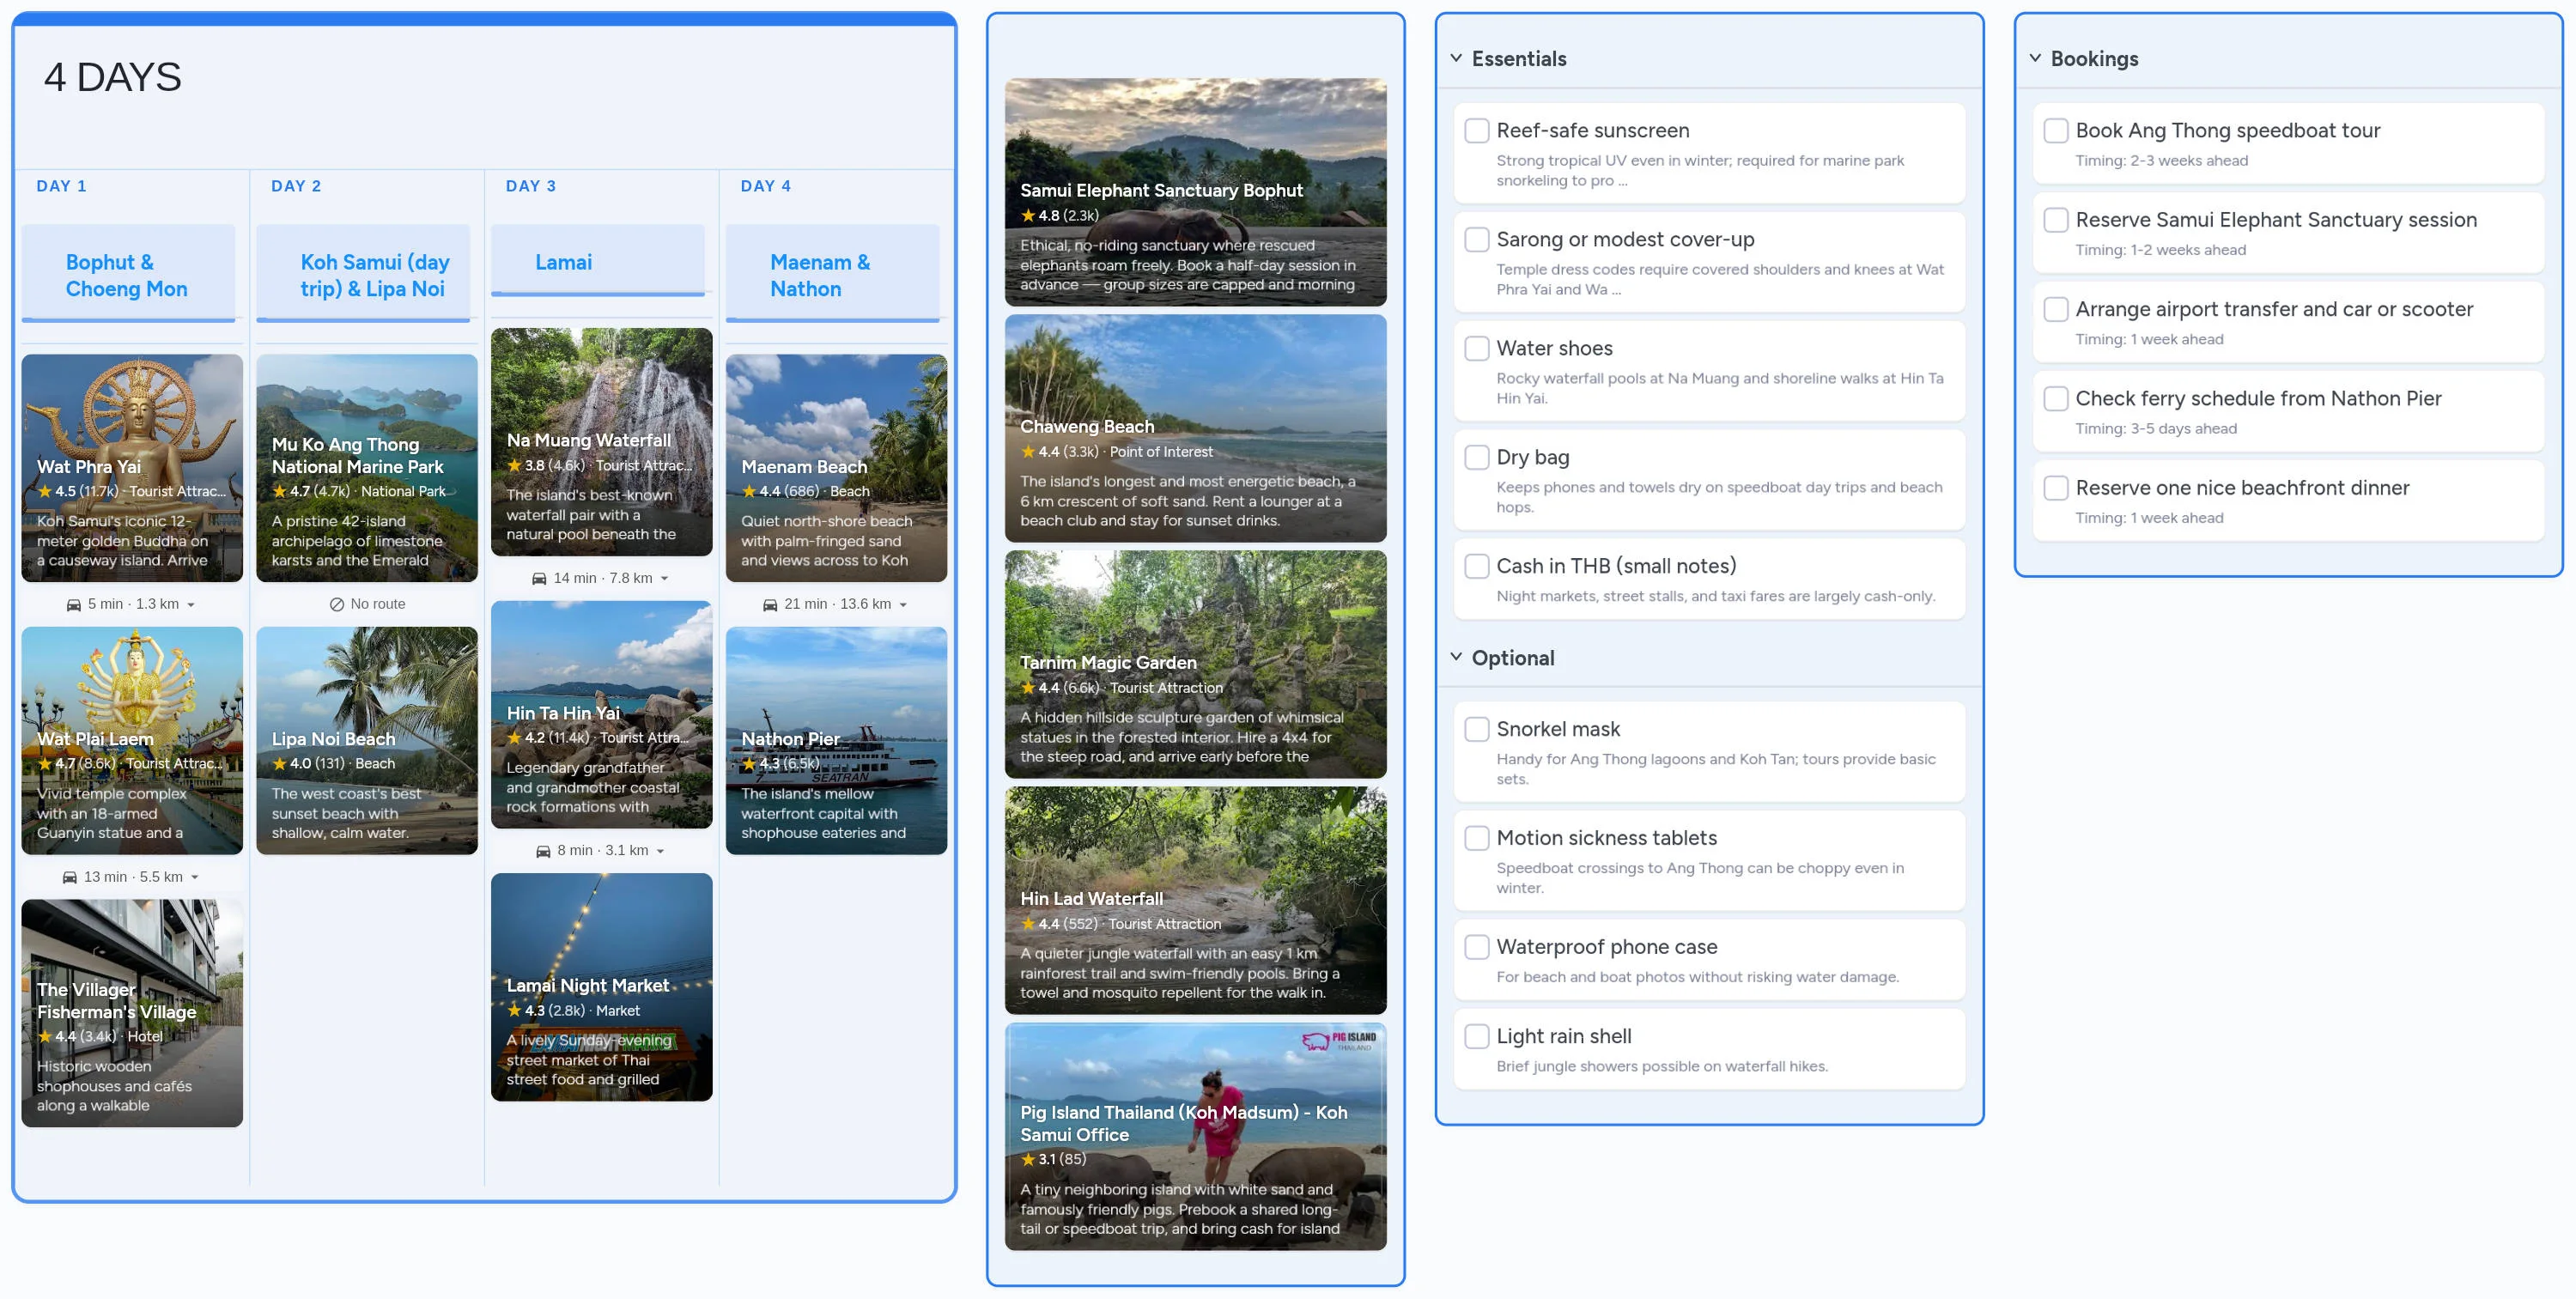The height and width of the screenshot is (1299, 2576).
Task: Select the Bophut & Choeng Mon day header
Action: click(x=129, y=274)
